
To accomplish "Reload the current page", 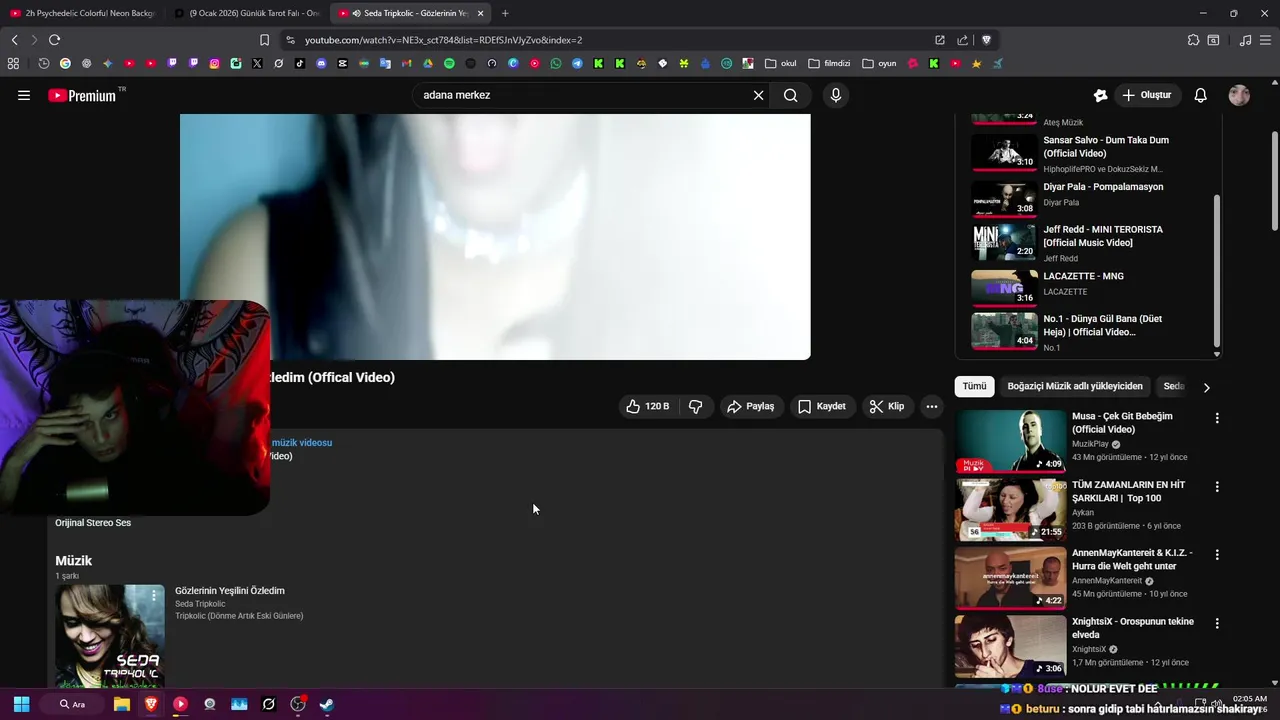I will (54, 40).
